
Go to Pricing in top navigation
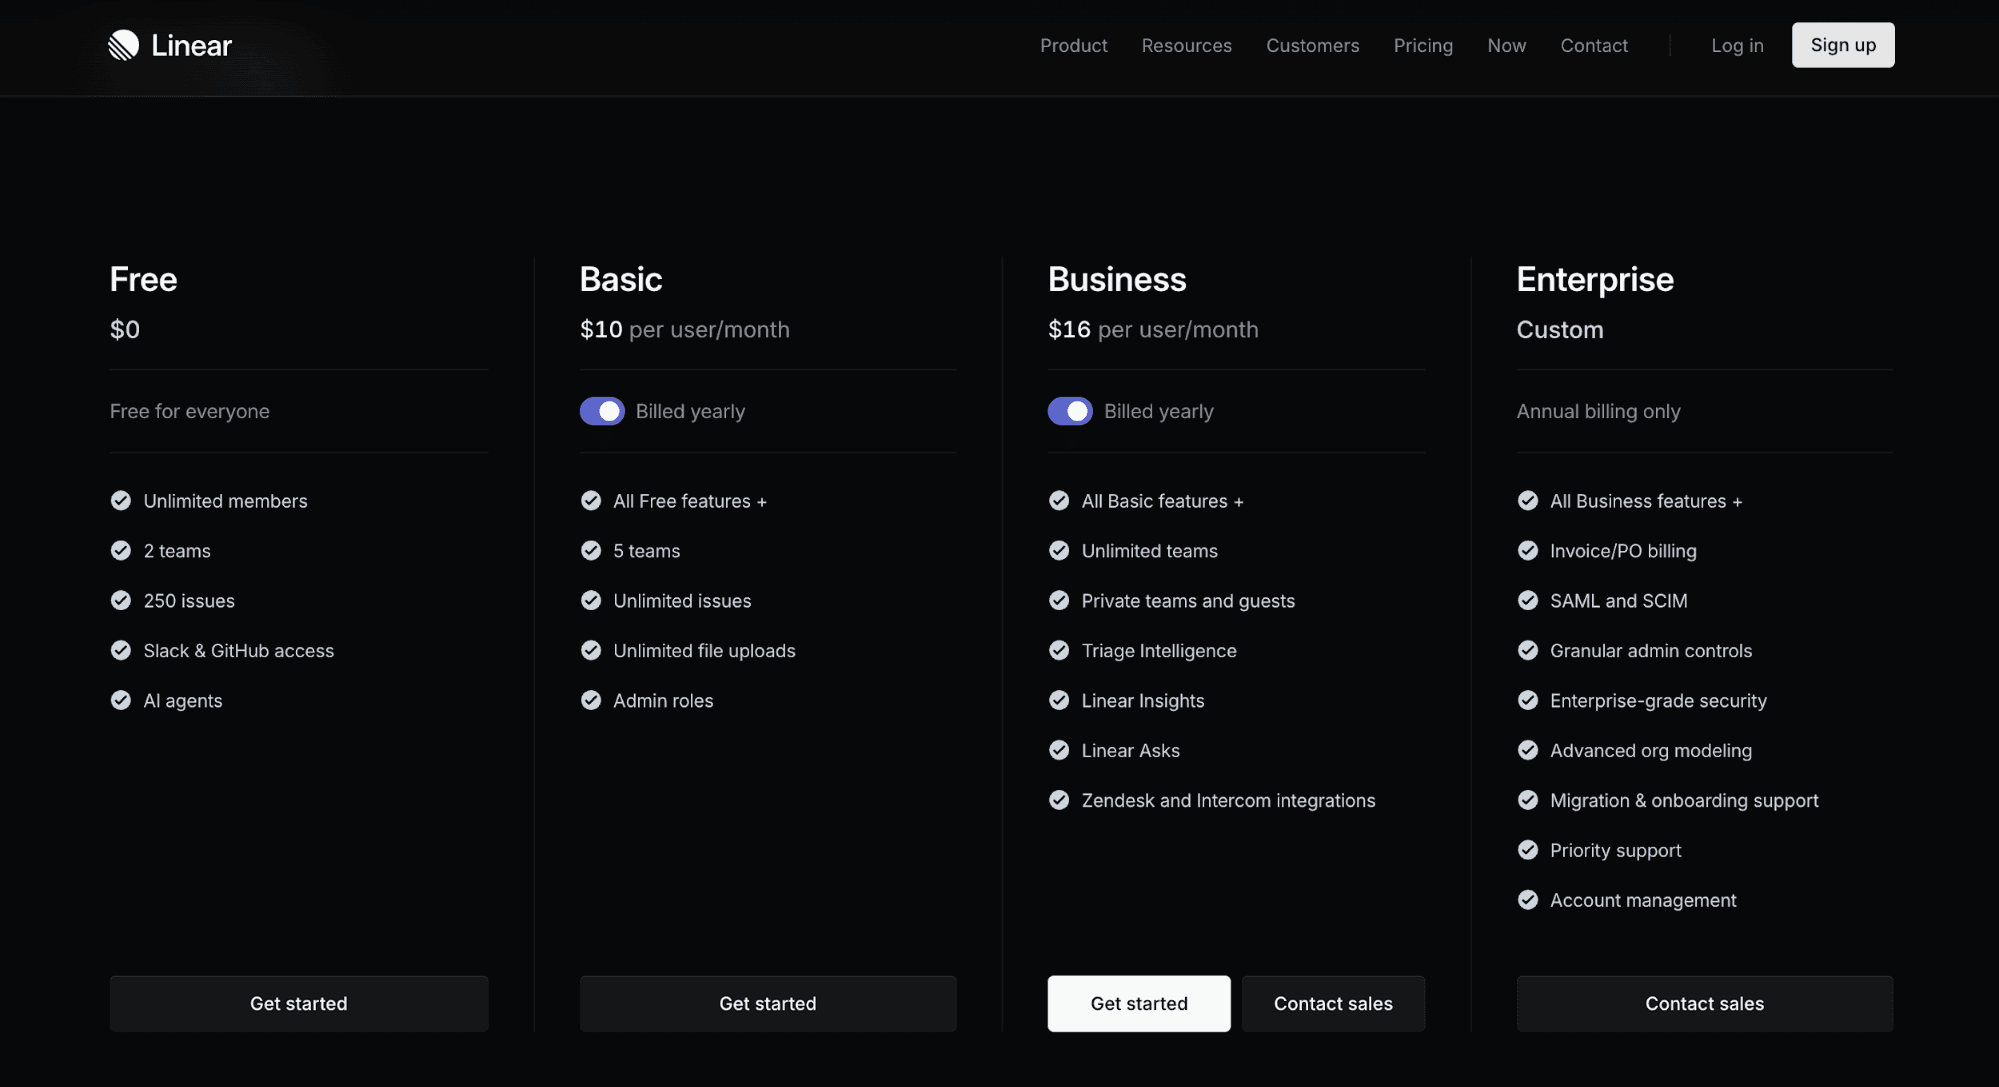1423,45
